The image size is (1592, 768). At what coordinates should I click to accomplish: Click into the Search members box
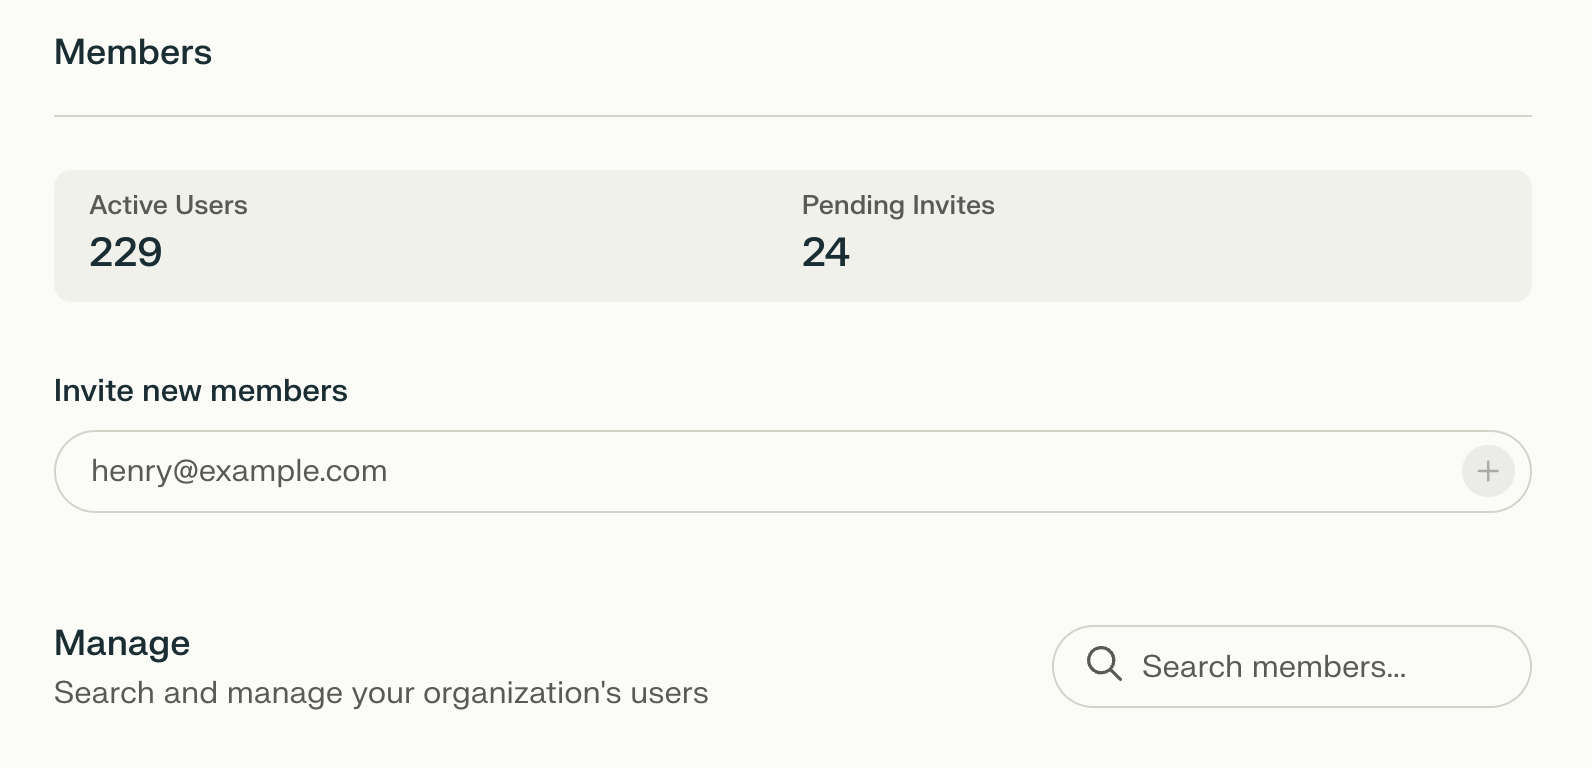[x=1292, y=667]
